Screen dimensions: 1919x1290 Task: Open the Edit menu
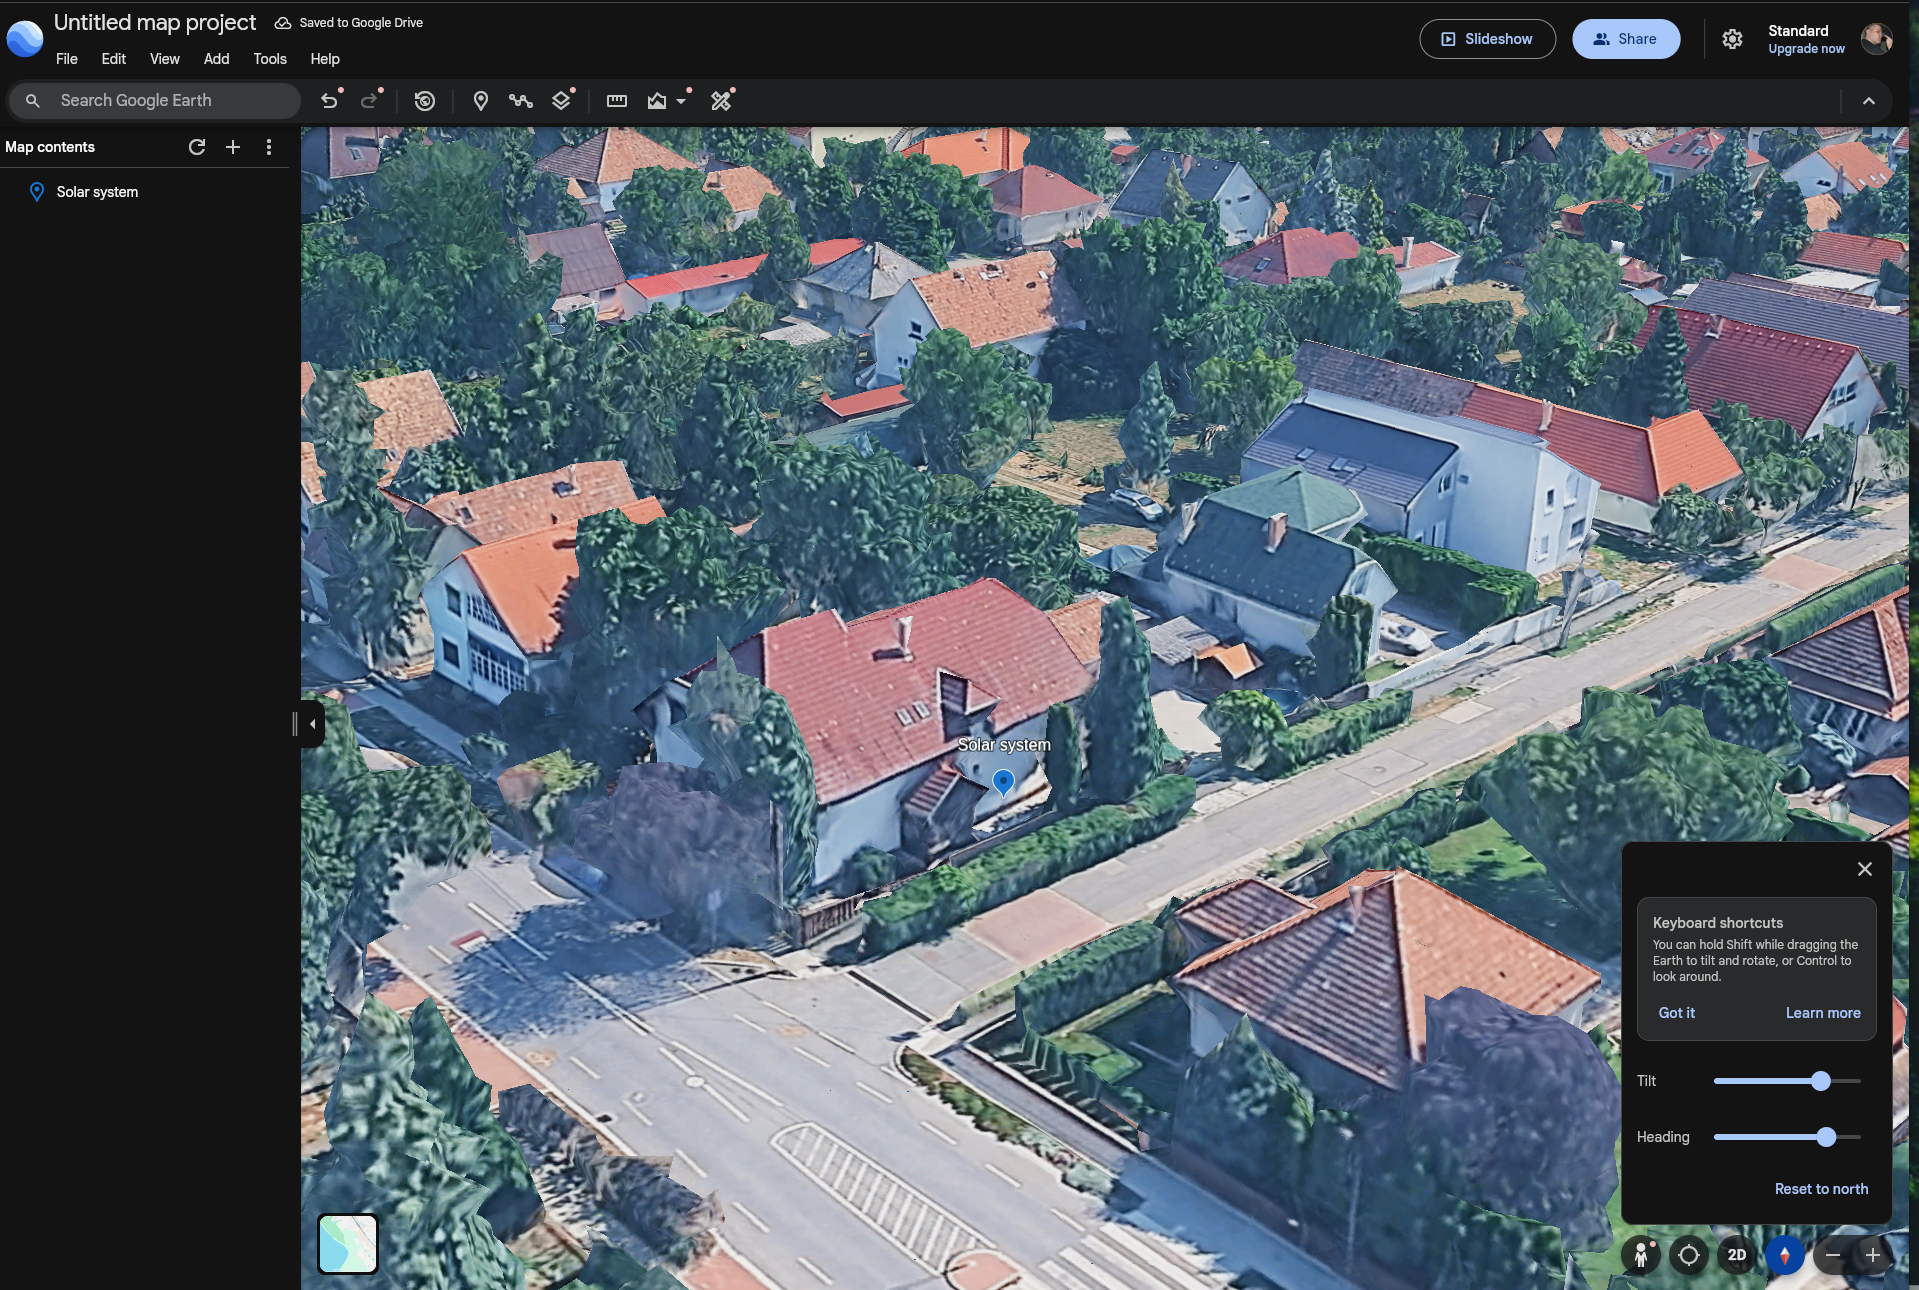click(114, 59)
